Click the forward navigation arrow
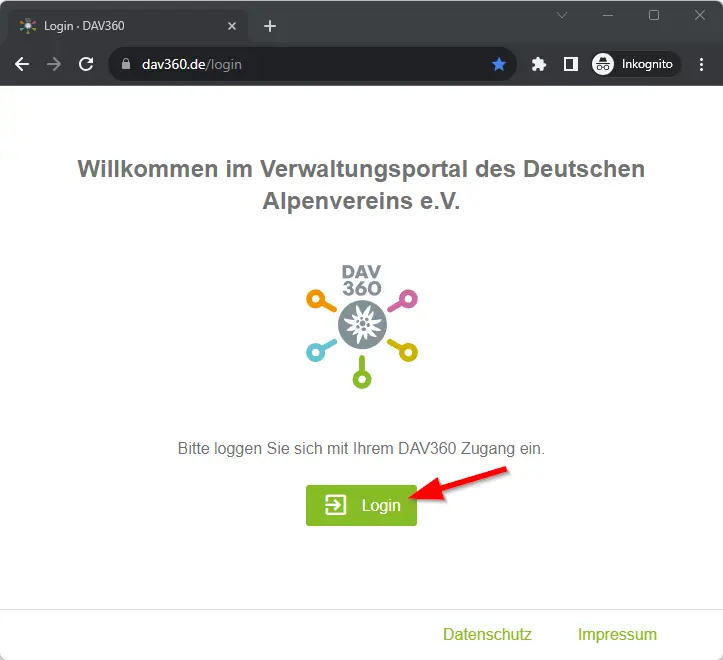723x660 pixels. tap(54, 64)
